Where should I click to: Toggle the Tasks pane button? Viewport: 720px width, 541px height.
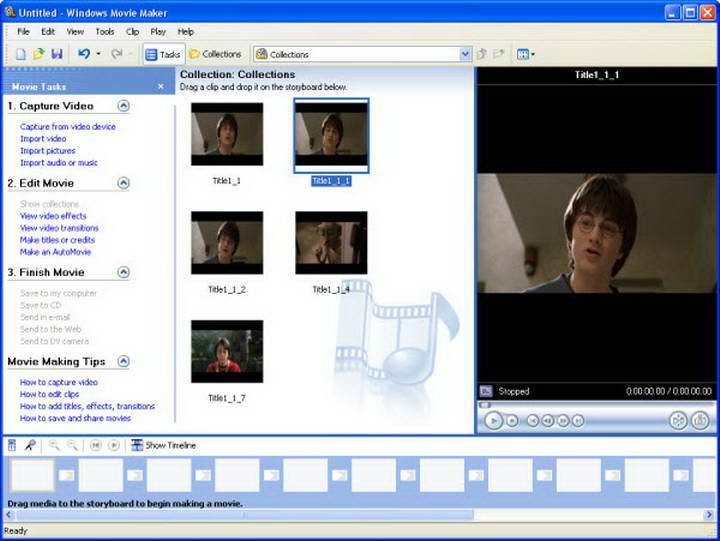tap(163, 55)
